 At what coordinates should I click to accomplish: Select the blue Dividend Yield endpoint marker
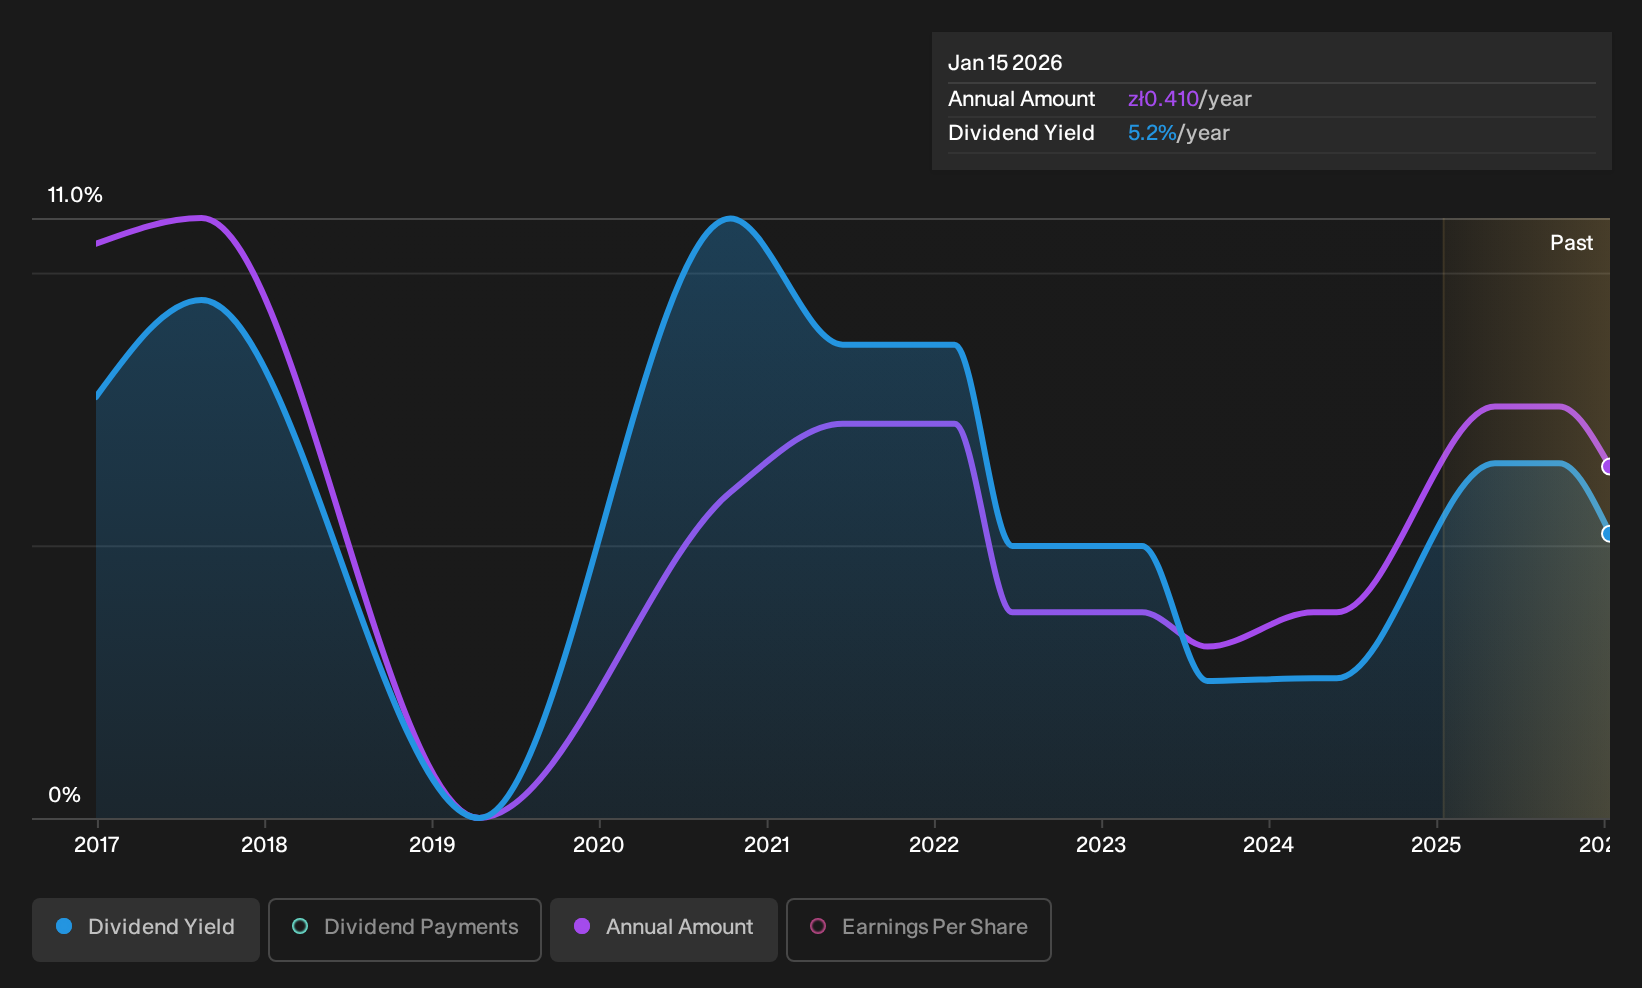click(1608, 534)
